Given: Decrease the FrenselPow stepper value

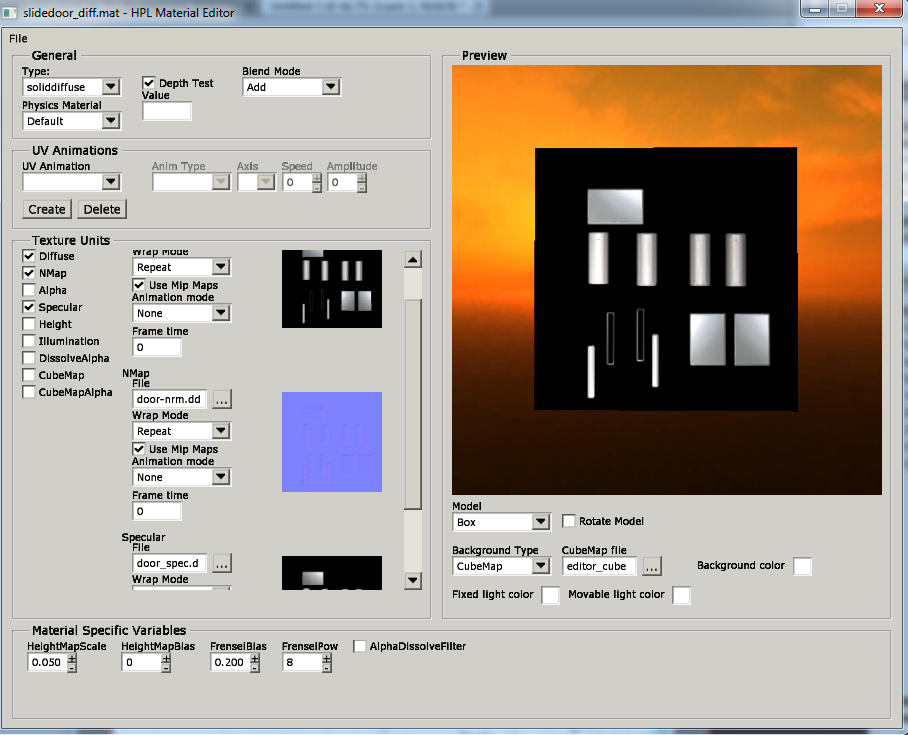Looking at the screenshot, I should (x=326, y=668).
